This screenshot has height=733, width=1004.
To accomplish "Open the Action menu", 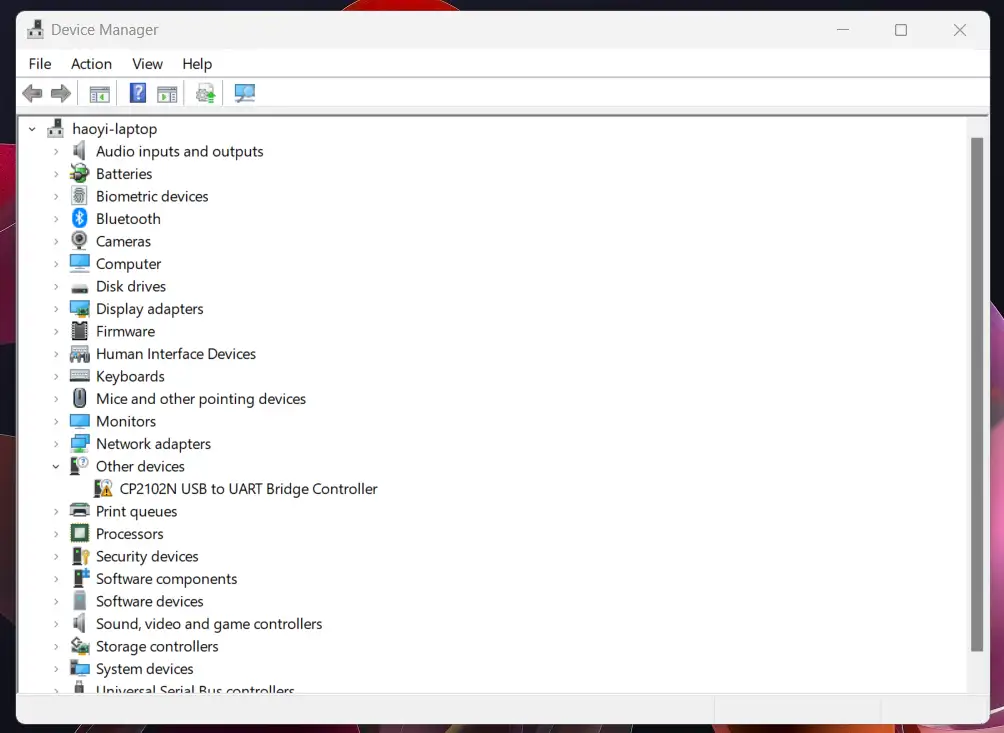I will click(x=91, y=63).
